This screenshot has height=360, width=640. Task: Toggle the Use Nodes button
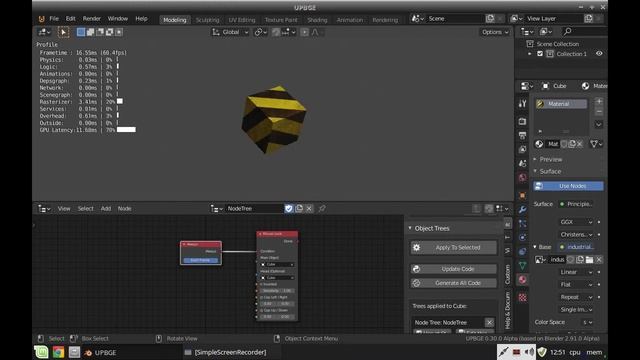click(x=568, y=186)
